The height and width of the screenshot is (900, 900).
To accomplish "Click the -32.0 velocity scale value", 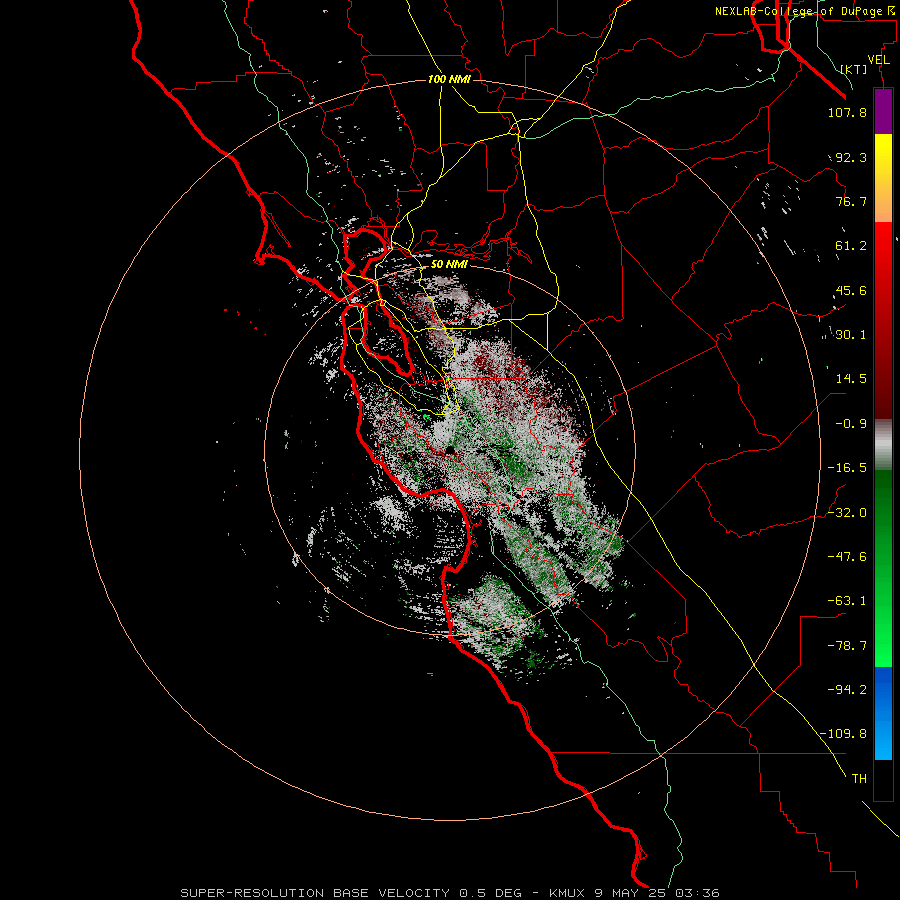I will tap(847, 513).
